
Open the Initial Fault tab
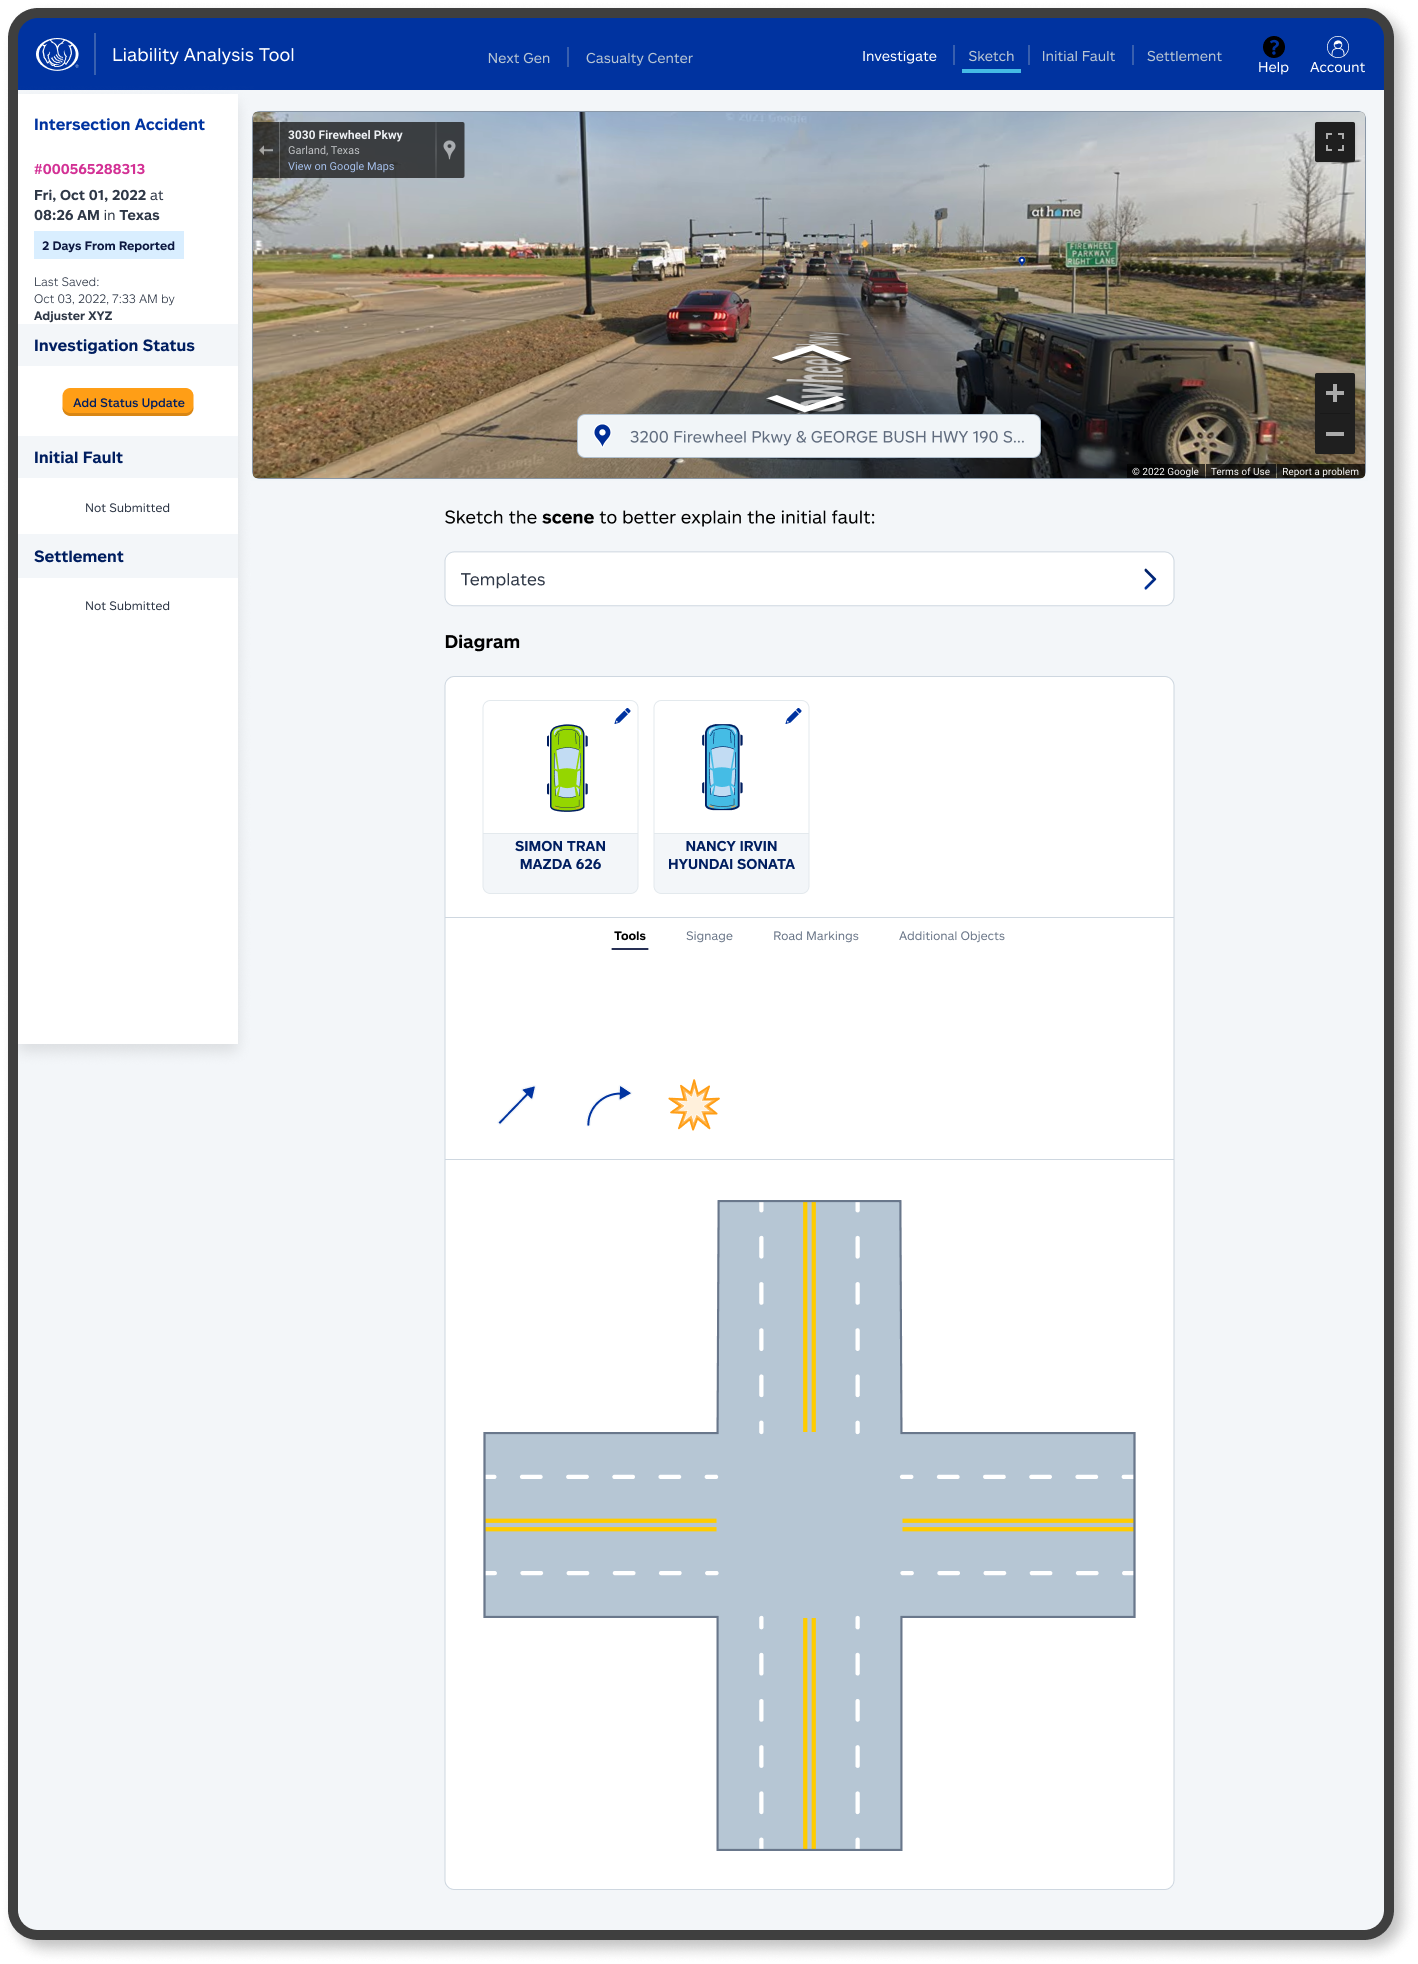(1078, 56)
